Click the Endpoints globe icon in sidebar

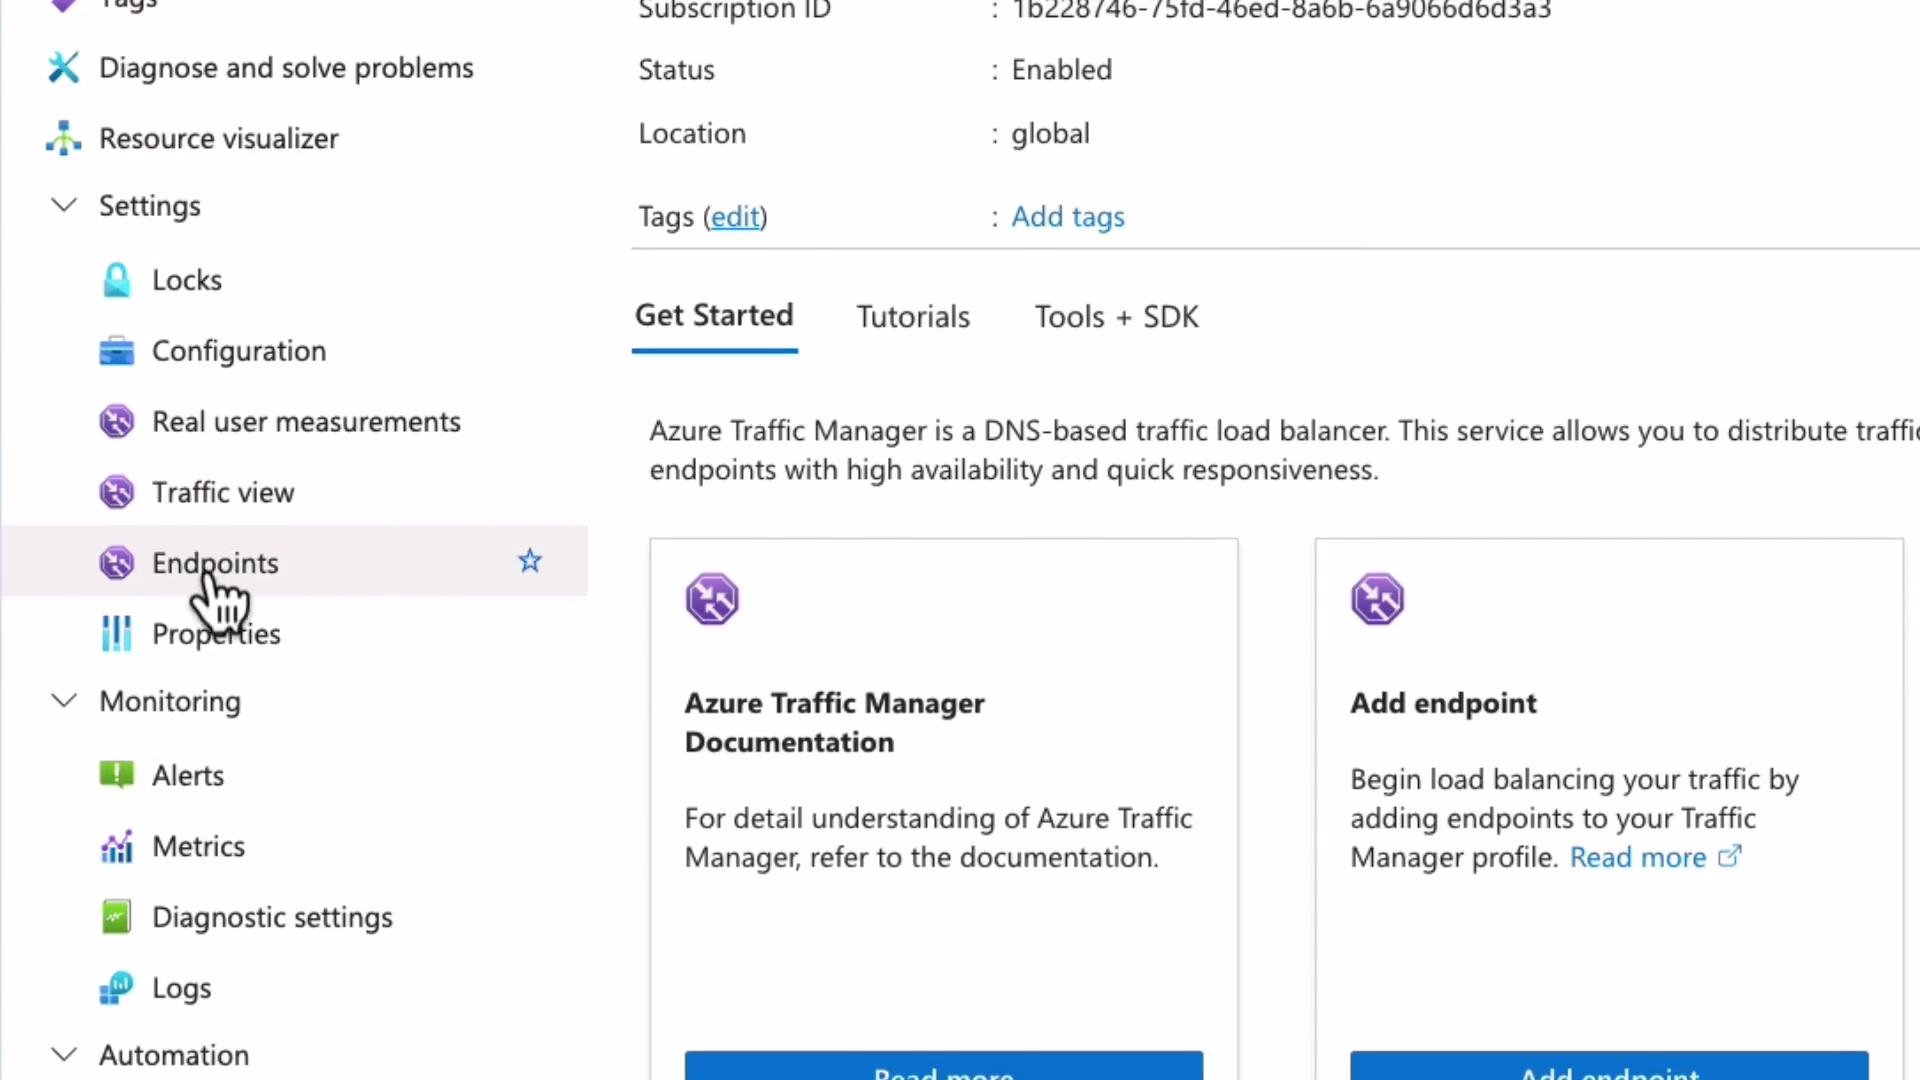pos(116,563)
